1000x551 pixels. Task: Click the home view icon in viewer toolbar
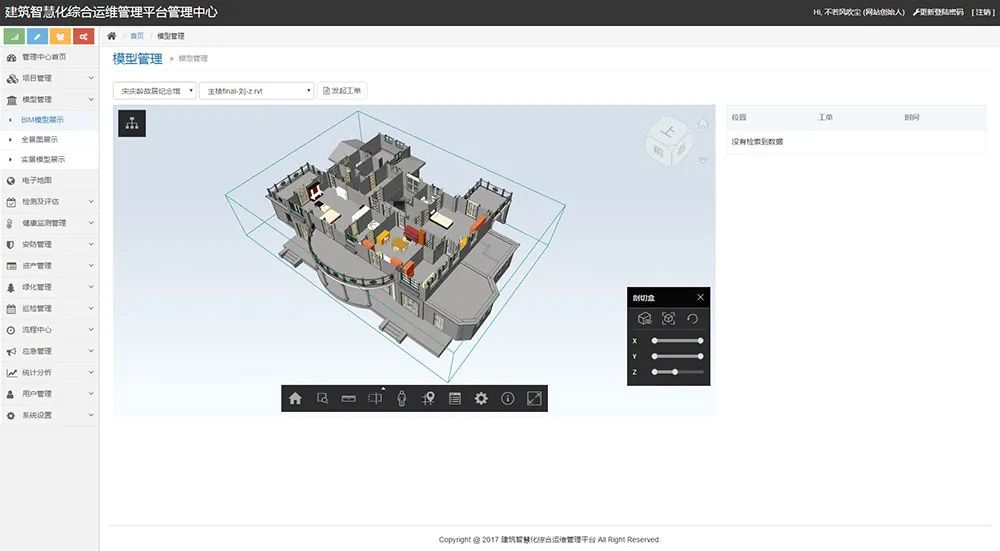point(295,398)
